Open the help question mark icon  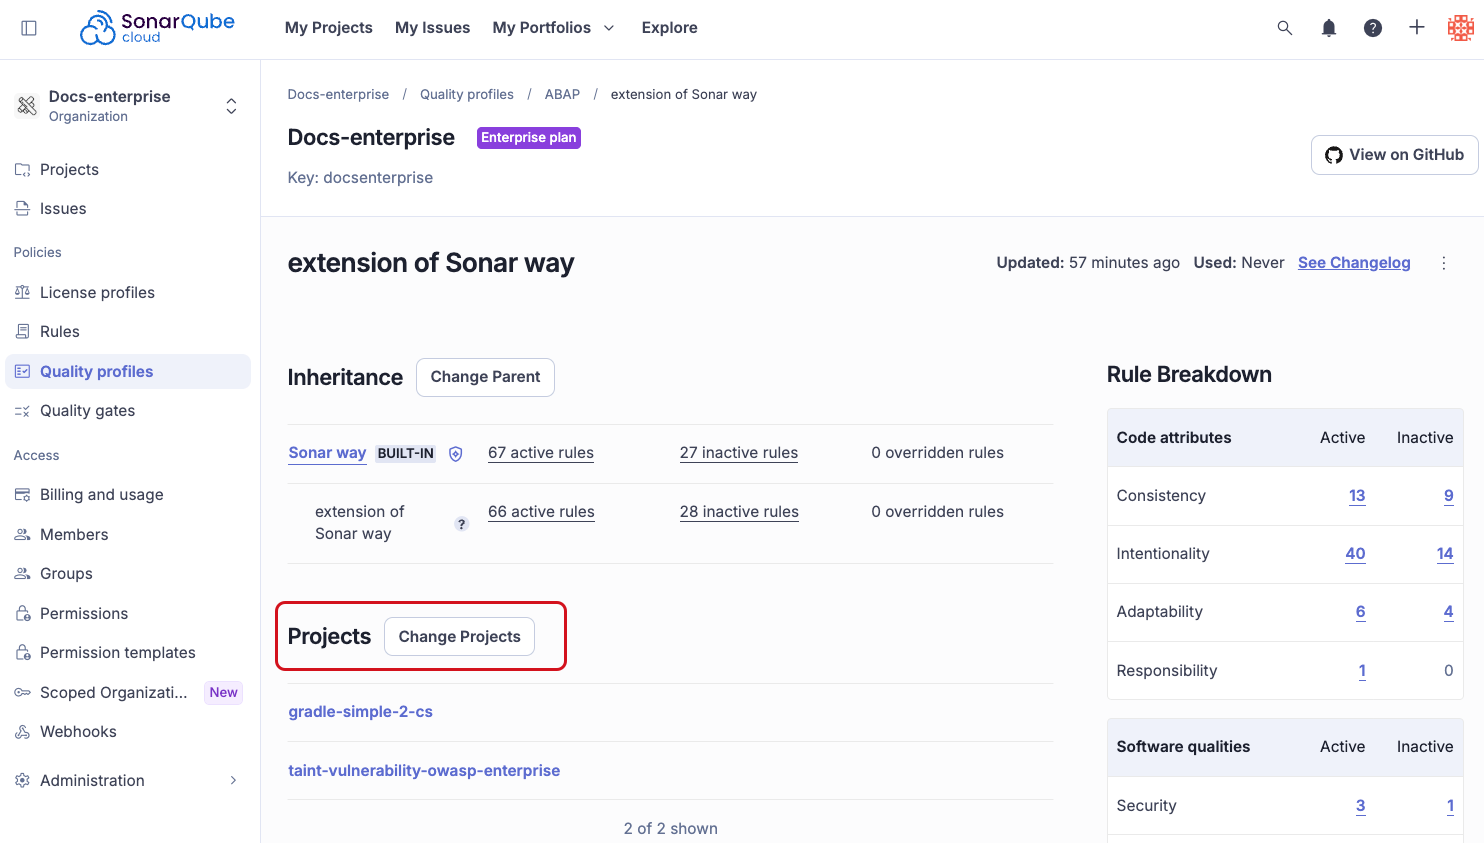click(1373, 28)
